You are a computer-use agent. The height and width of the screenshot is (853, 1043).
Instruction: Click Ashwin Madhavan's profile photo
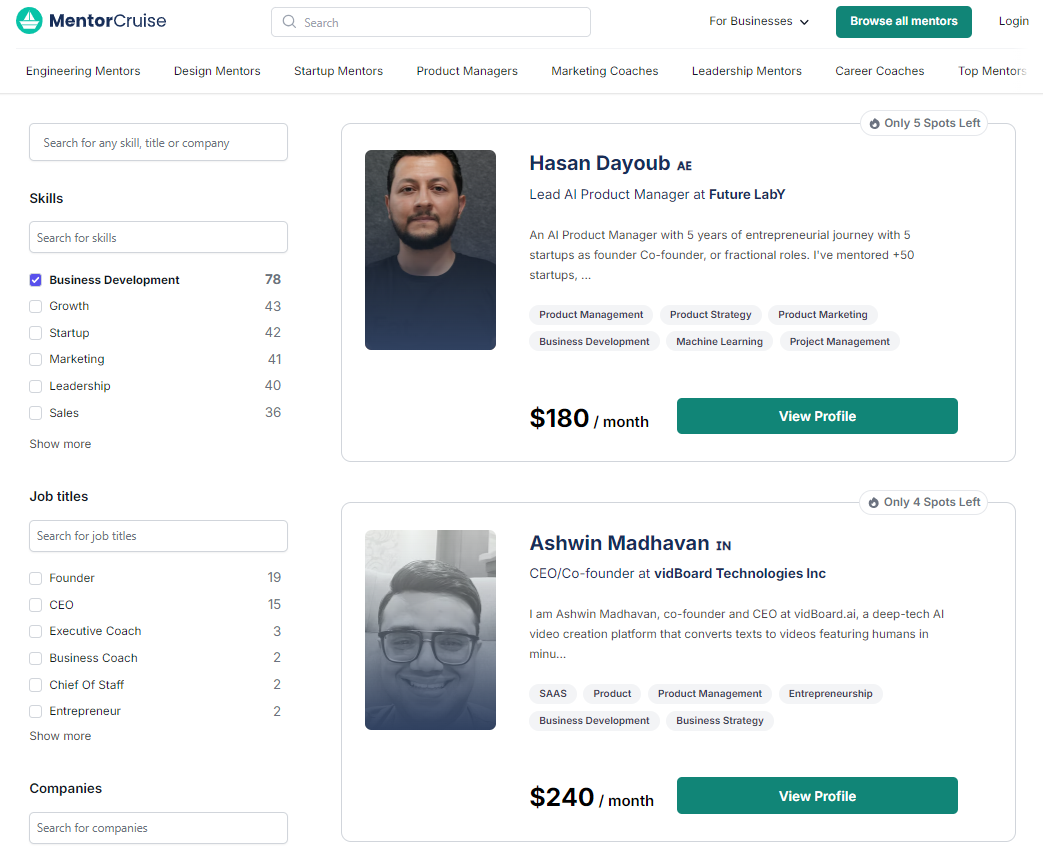pos(430,630)
